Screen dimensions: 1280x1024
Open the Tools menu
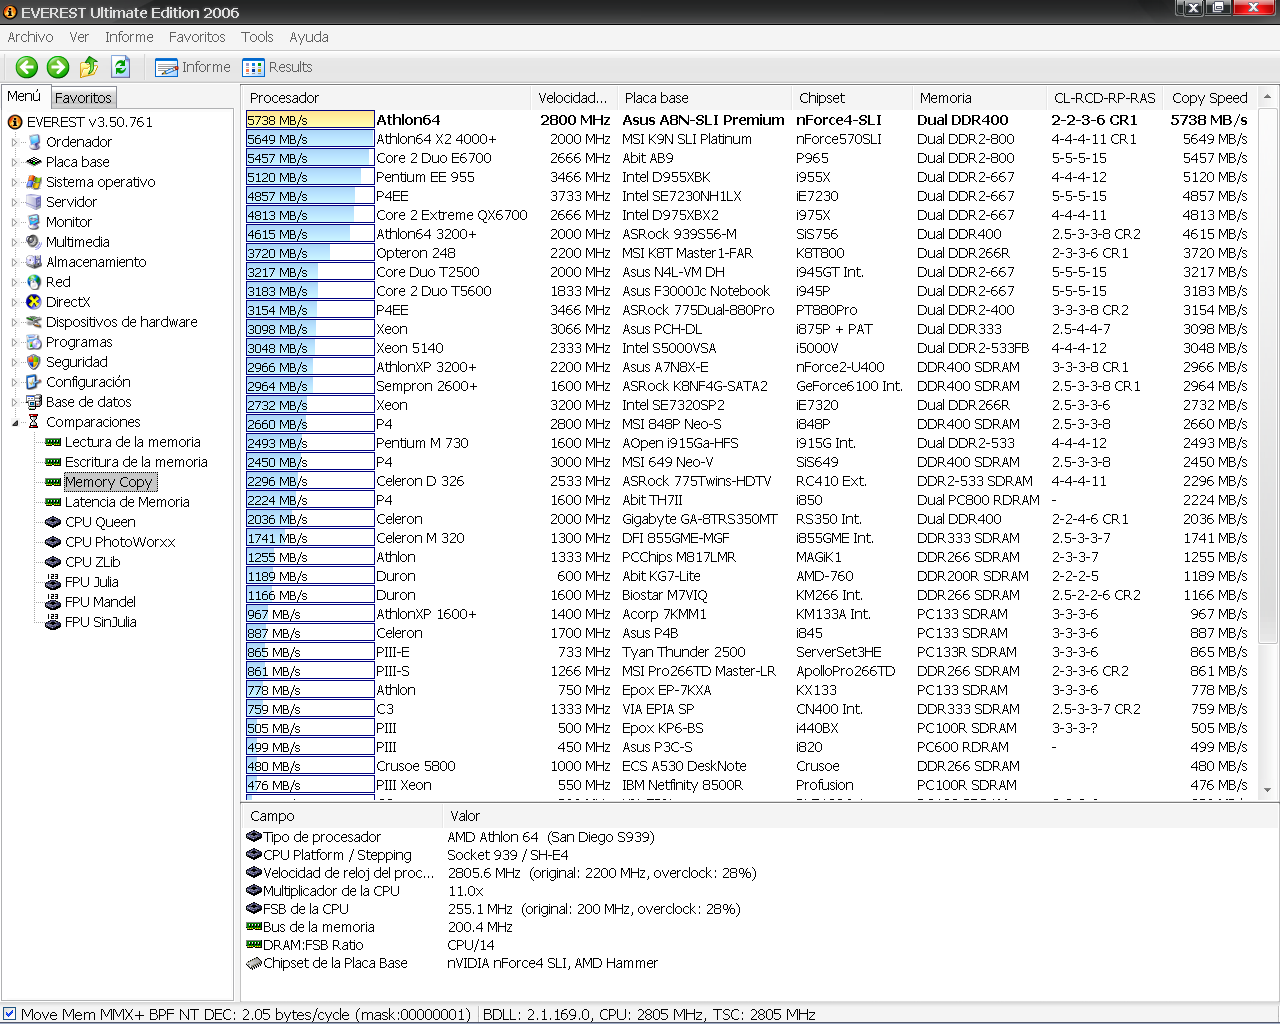pos(257,37)
